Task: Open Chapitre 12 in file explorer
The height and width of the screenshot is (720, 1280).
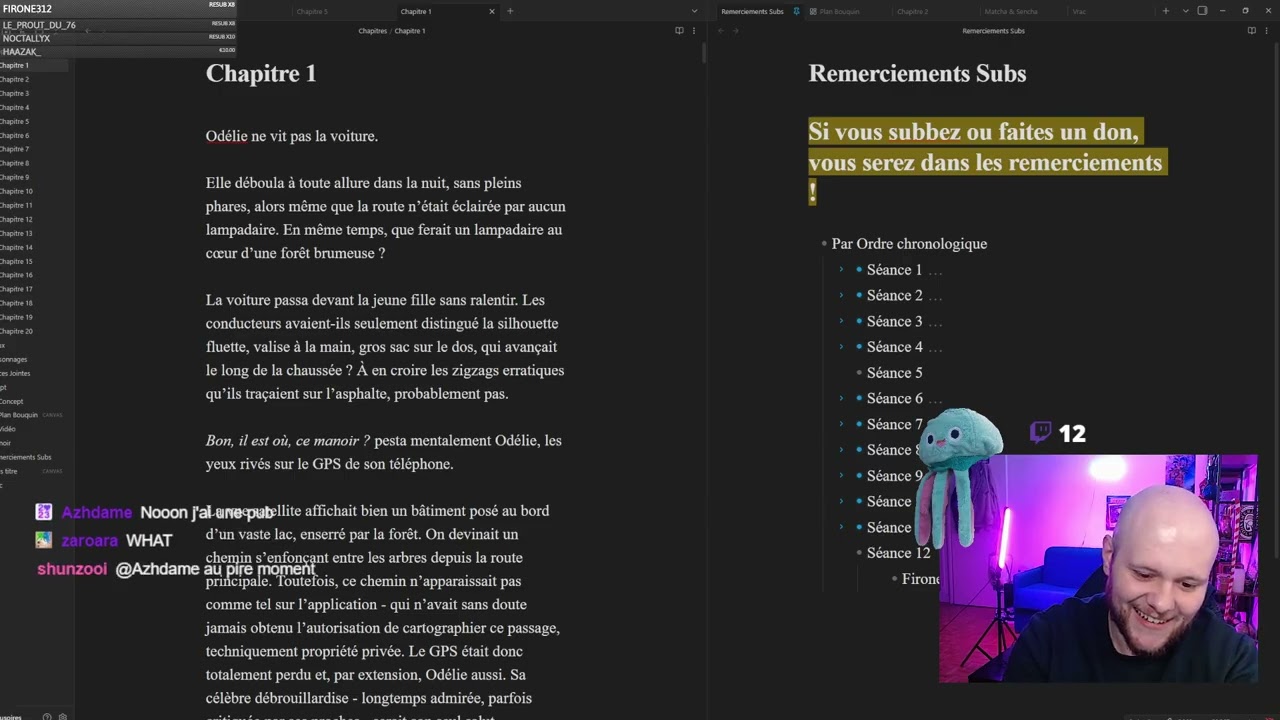Action: 16,219
